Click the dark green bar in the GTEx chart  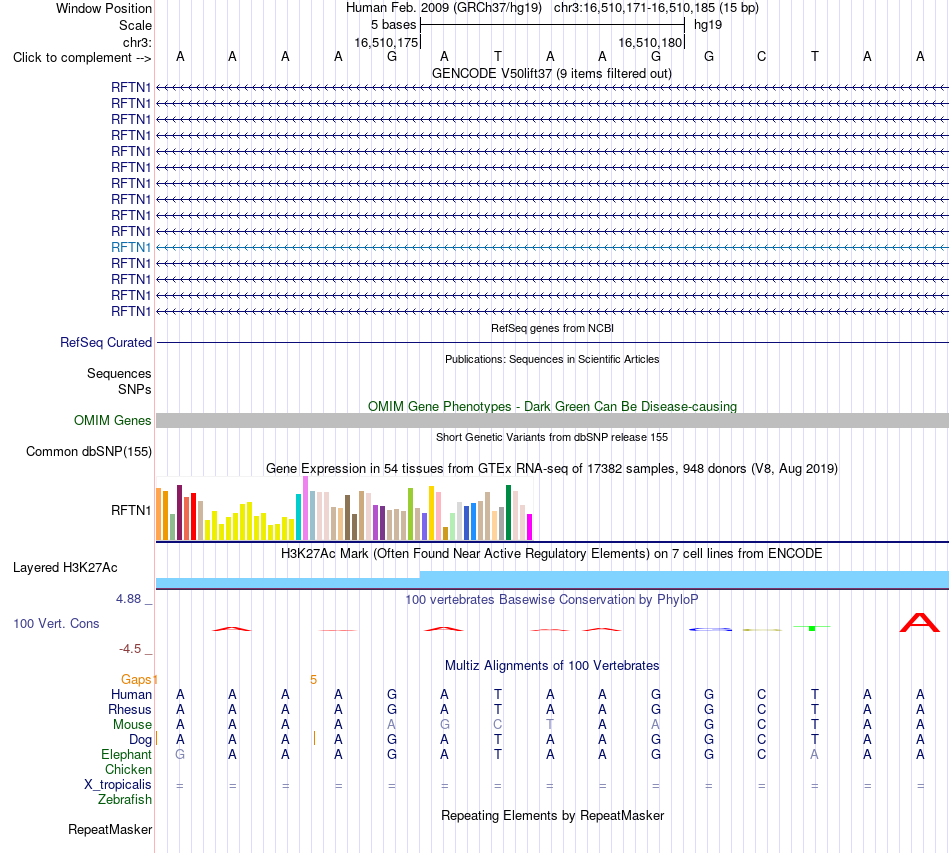(x=508, y=513)
